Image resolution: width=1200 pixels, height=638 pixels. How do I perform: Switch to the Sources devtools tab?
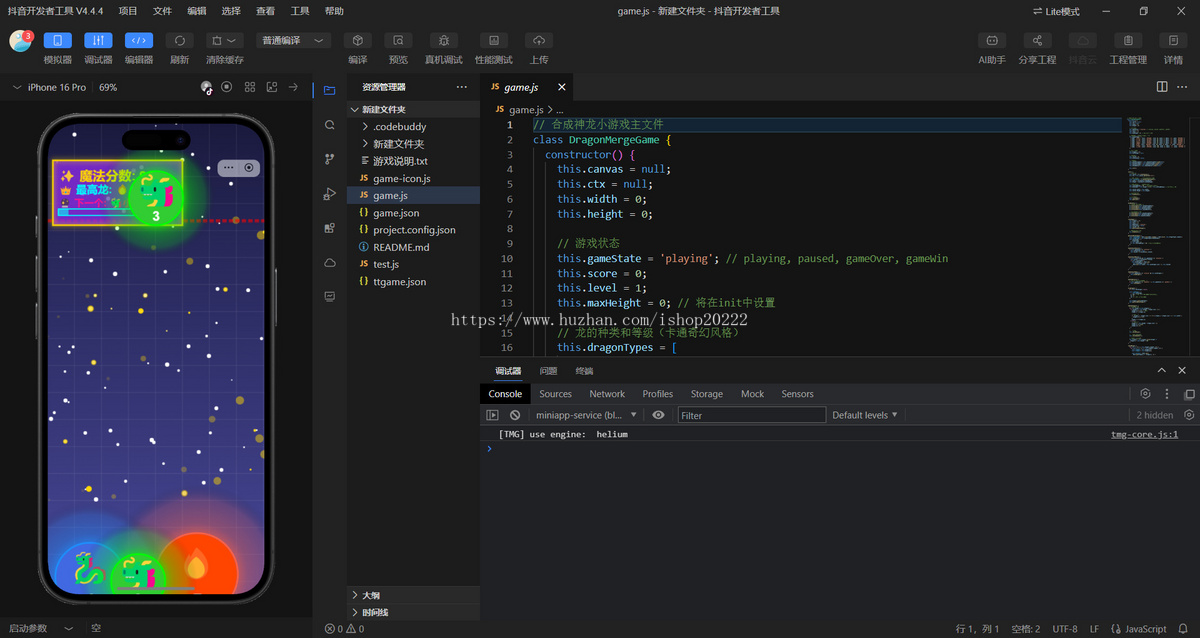pos(555,394)
